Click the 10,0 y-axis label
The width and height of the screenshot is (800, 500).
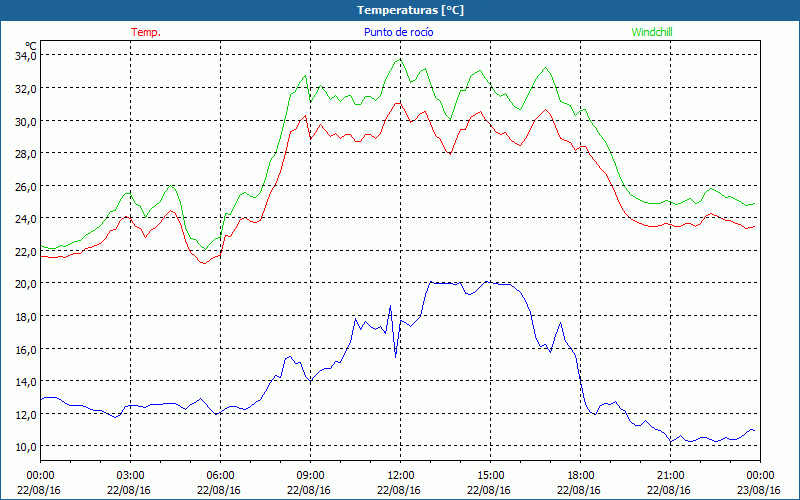pyautogui.click(x=26, y=446)
